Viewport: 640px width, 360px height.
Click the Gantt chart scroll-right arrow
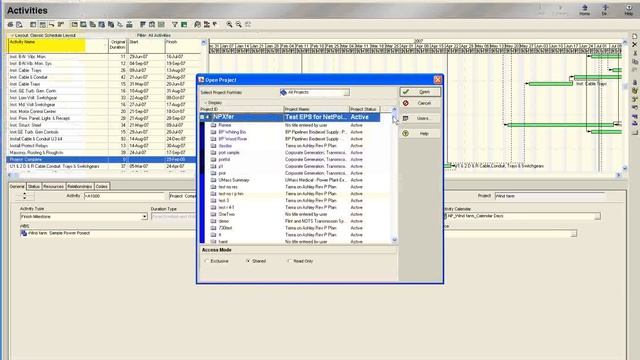point(618,175)
